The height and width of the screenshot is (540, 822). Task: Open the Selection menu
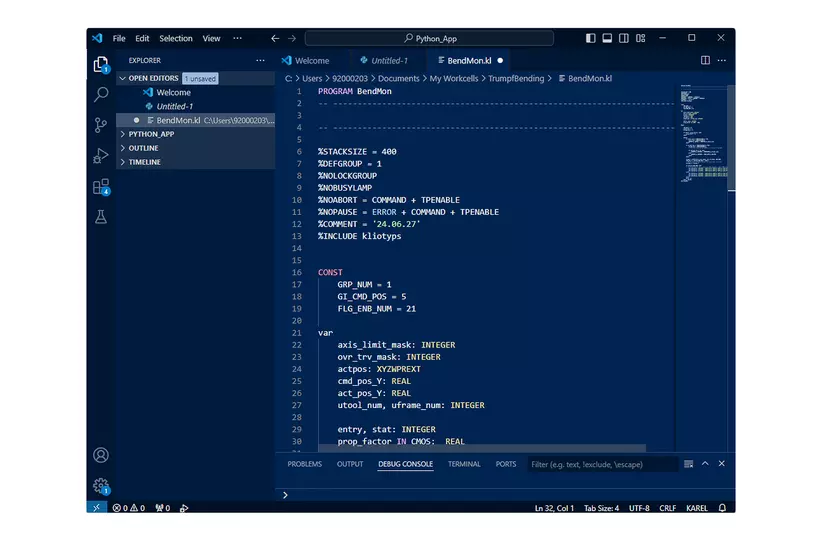tap(175, 38)
